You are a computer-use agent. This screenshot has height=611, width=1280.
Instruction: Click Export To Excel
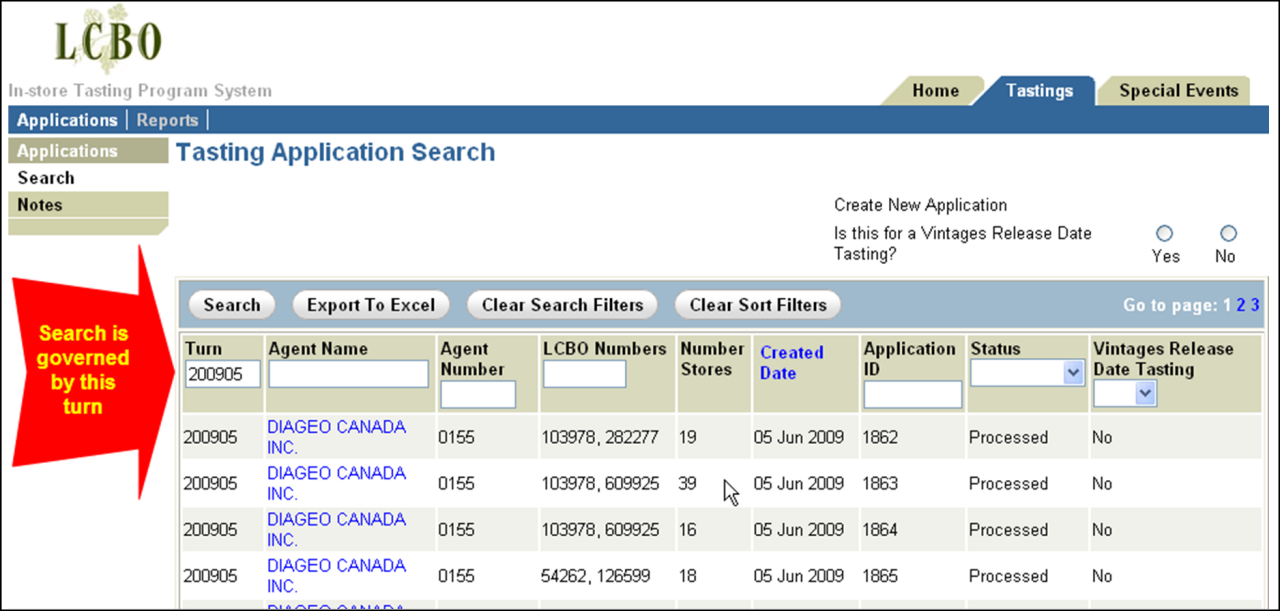tap(371, 305)
